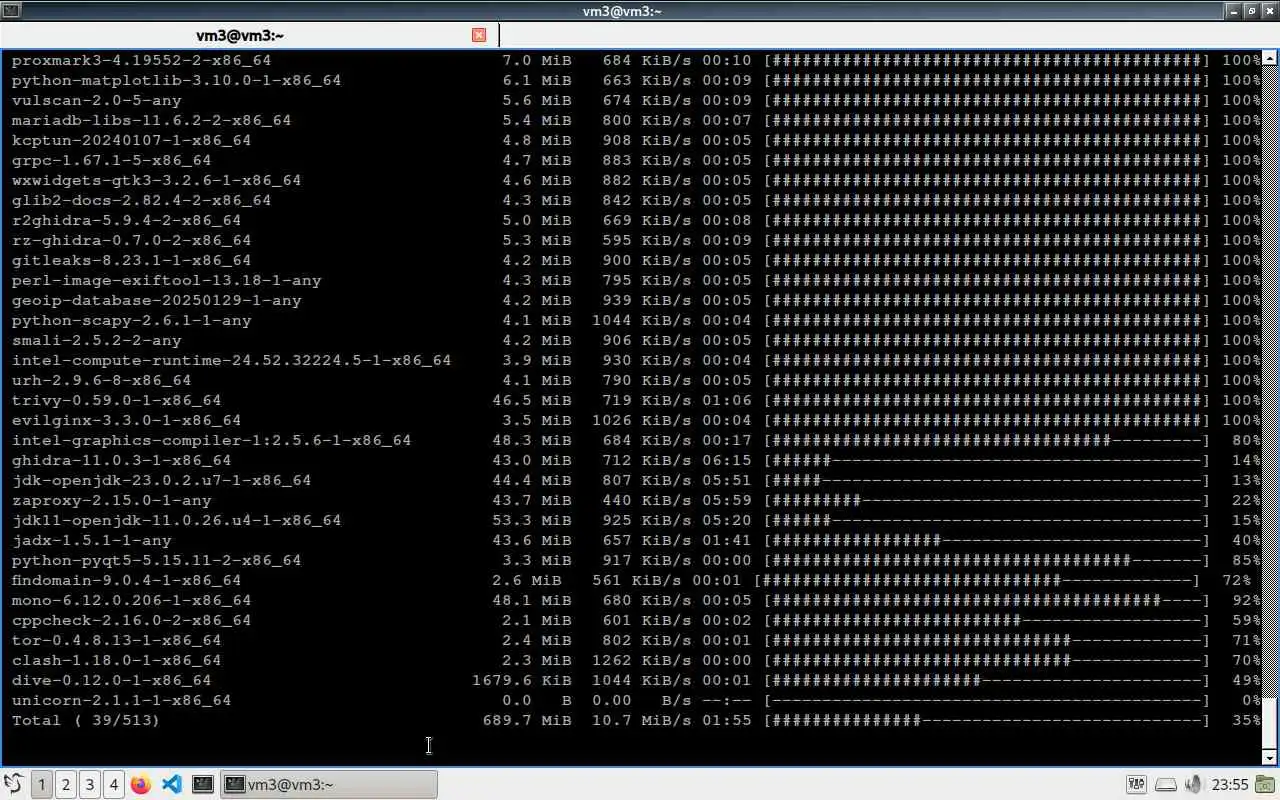Click smali-2.5.2-2-any package name

click(x=96, y=340)
